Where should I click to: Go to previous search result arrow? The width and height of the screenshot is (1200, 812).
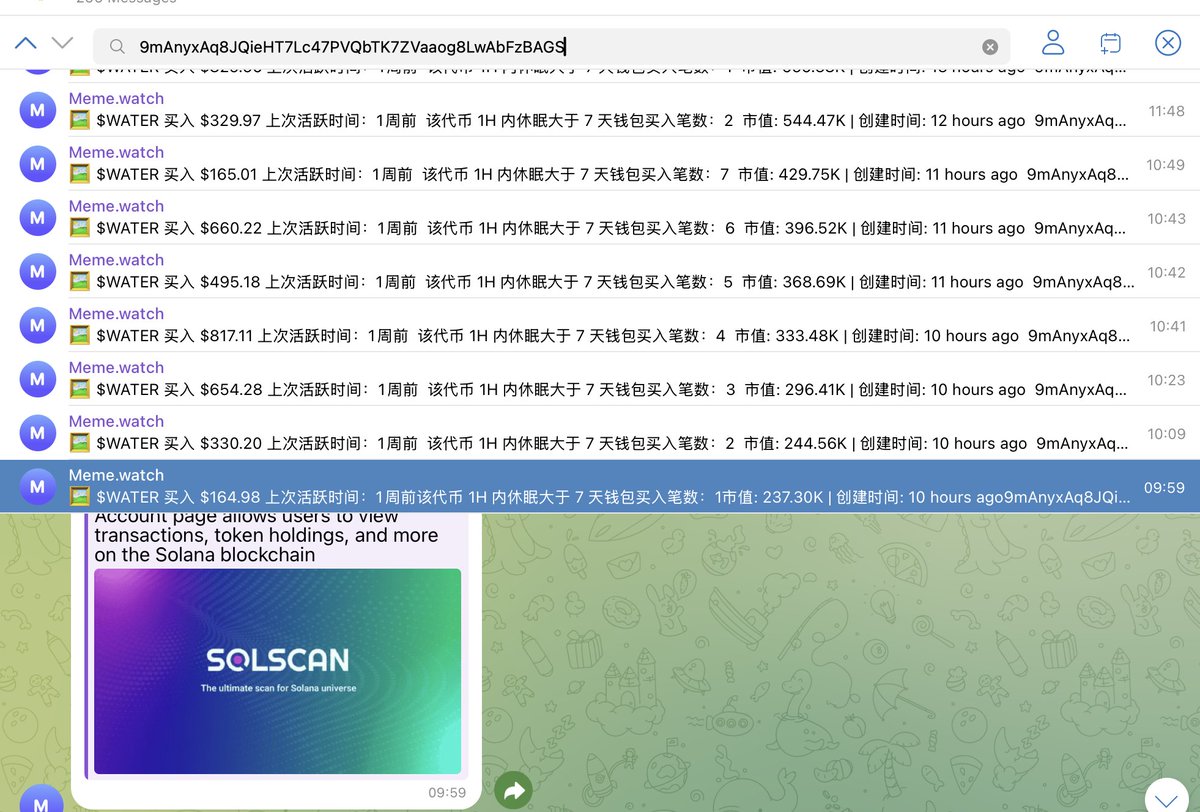[x=26, y=43]
